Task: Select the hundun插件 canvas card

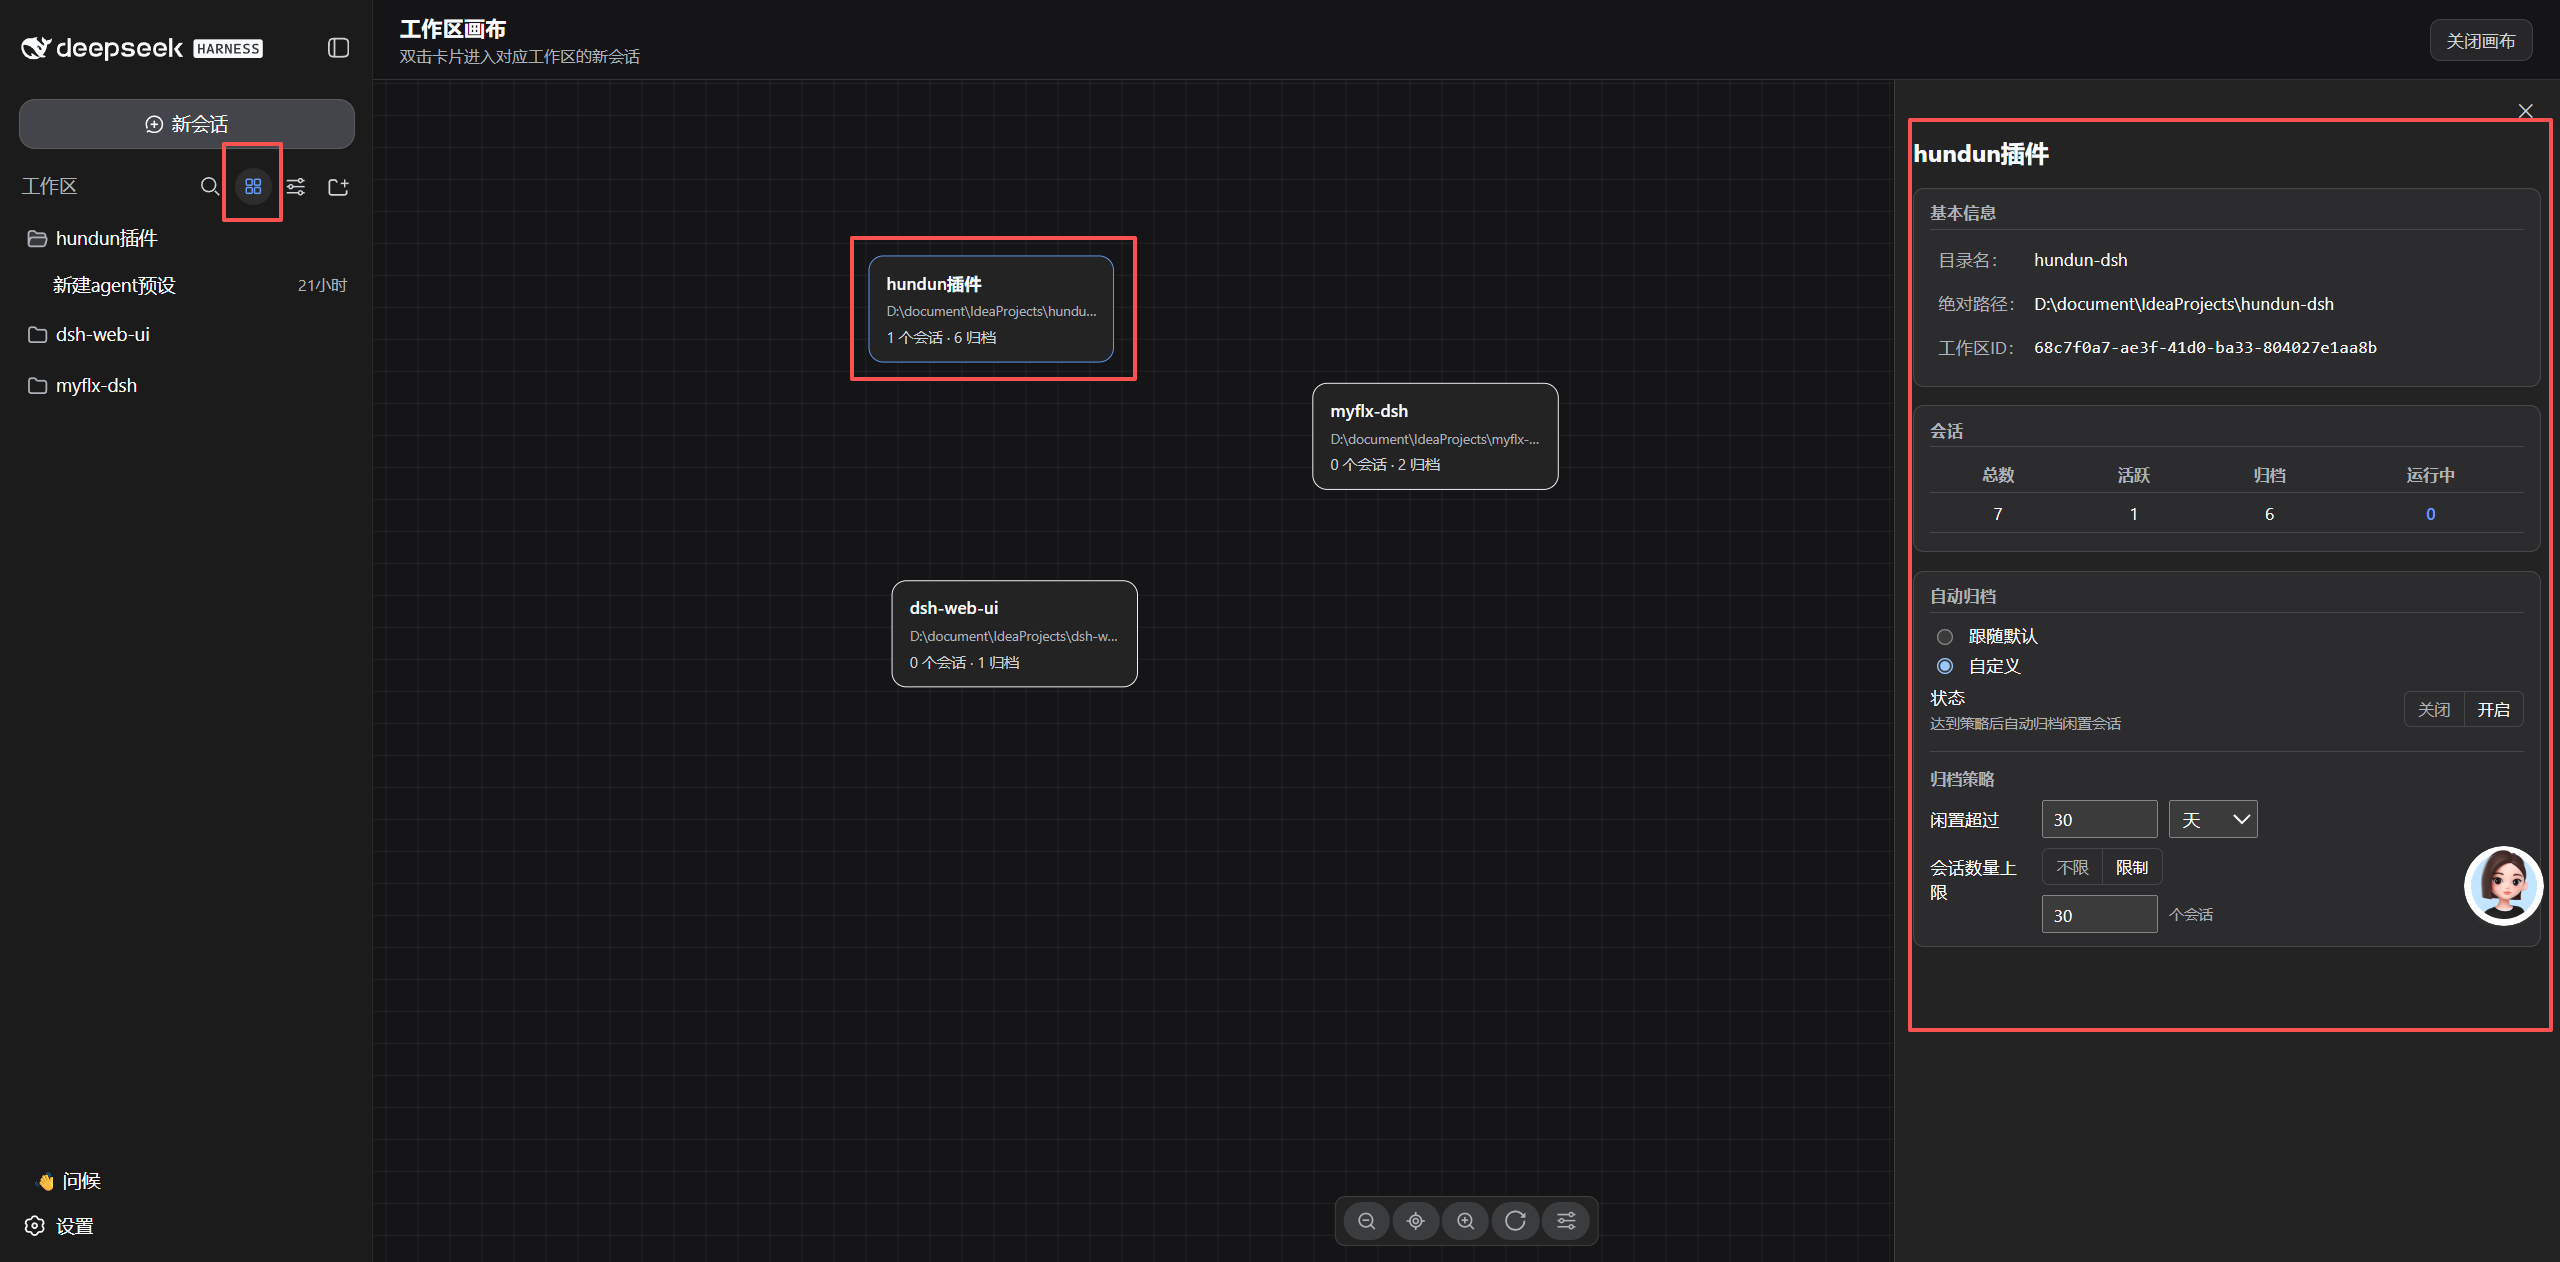Action: tap(991, 309)
